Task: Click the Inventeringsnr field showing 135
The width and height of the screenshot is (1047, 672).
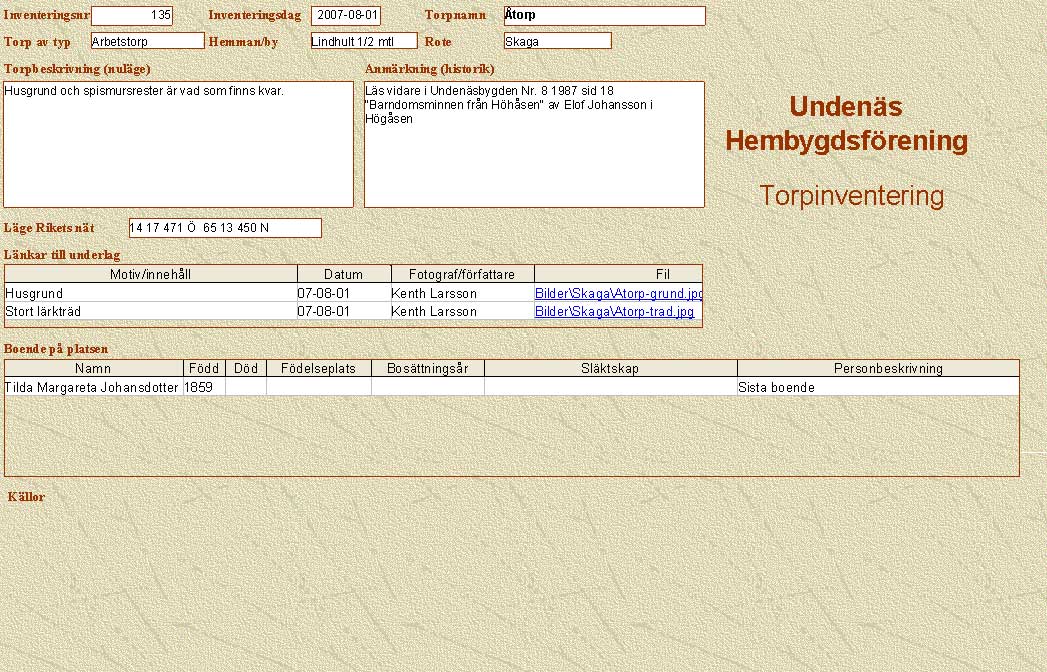Action: click(x=132, y=16)
